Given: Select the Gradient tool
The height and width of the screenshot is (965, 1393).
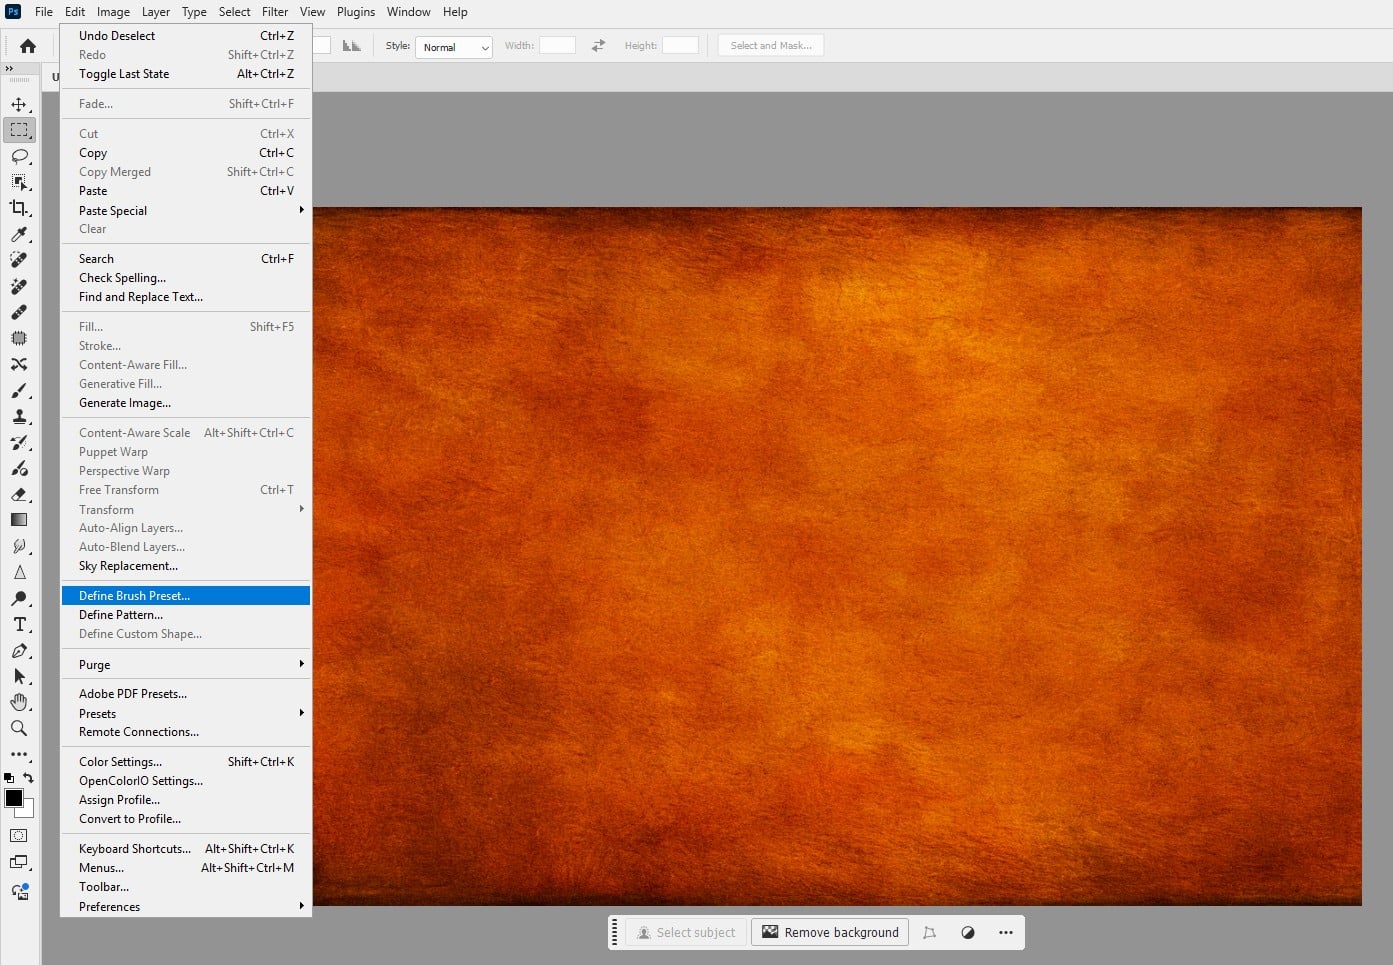Looking at the screenshot, I should pyautogui.click(x=20, y=519).
